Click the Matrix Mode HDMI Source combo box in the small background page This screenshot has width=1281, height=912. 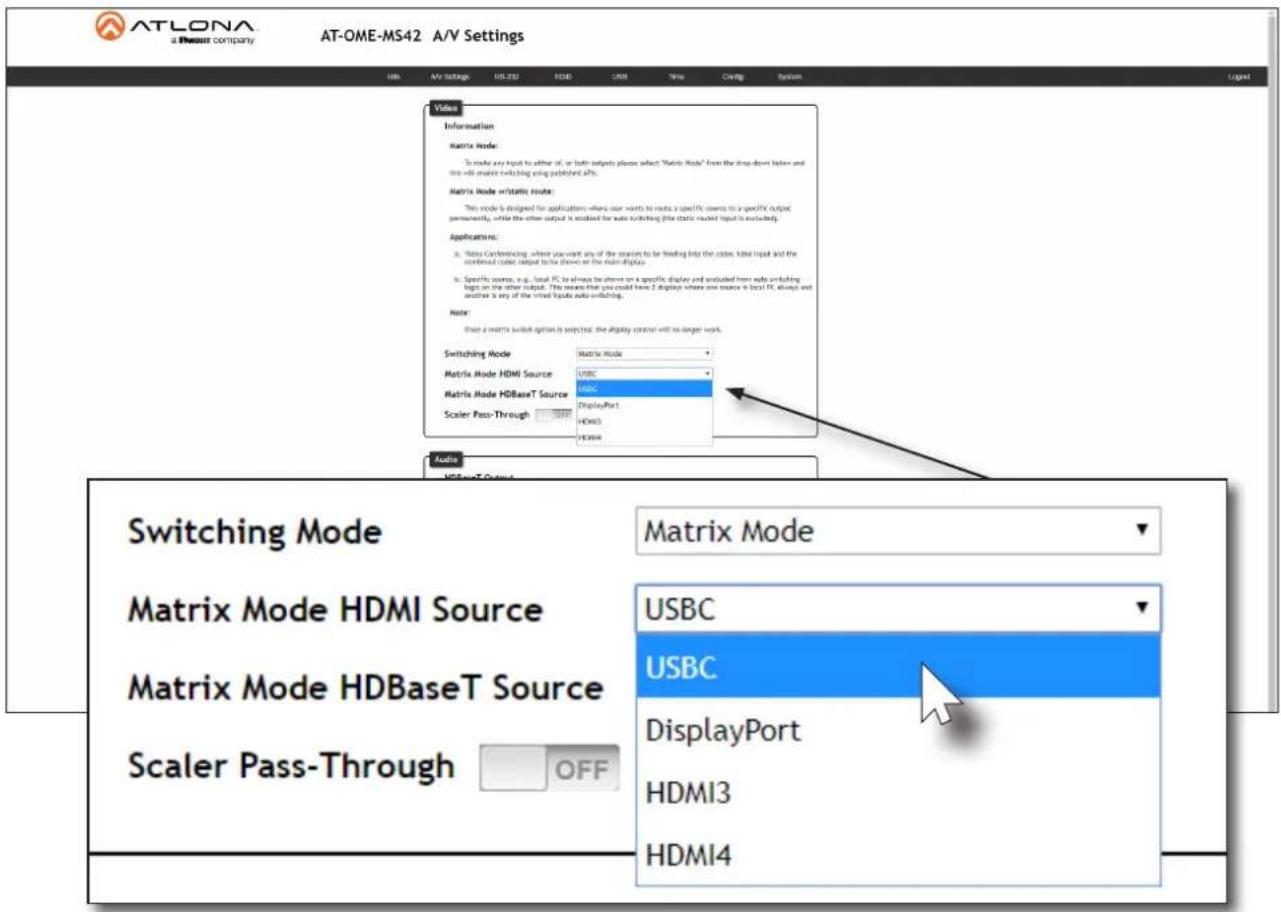point(644,373)
